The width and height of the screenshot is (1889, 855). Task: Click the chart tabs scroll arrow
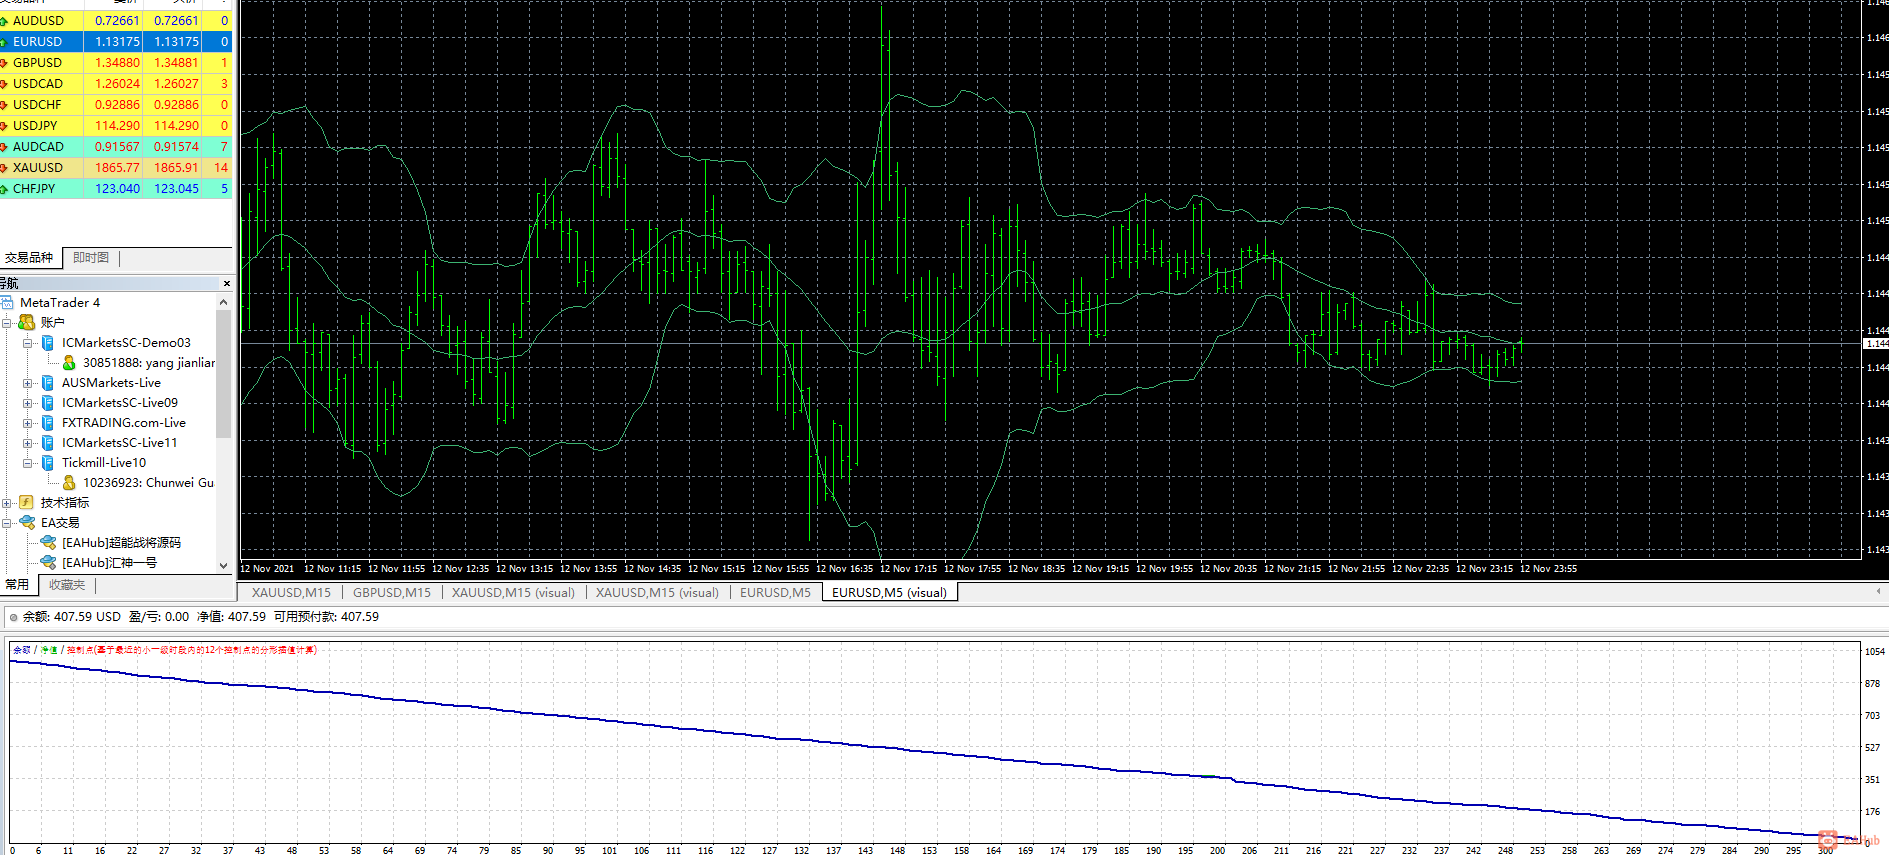(1878, 592)
